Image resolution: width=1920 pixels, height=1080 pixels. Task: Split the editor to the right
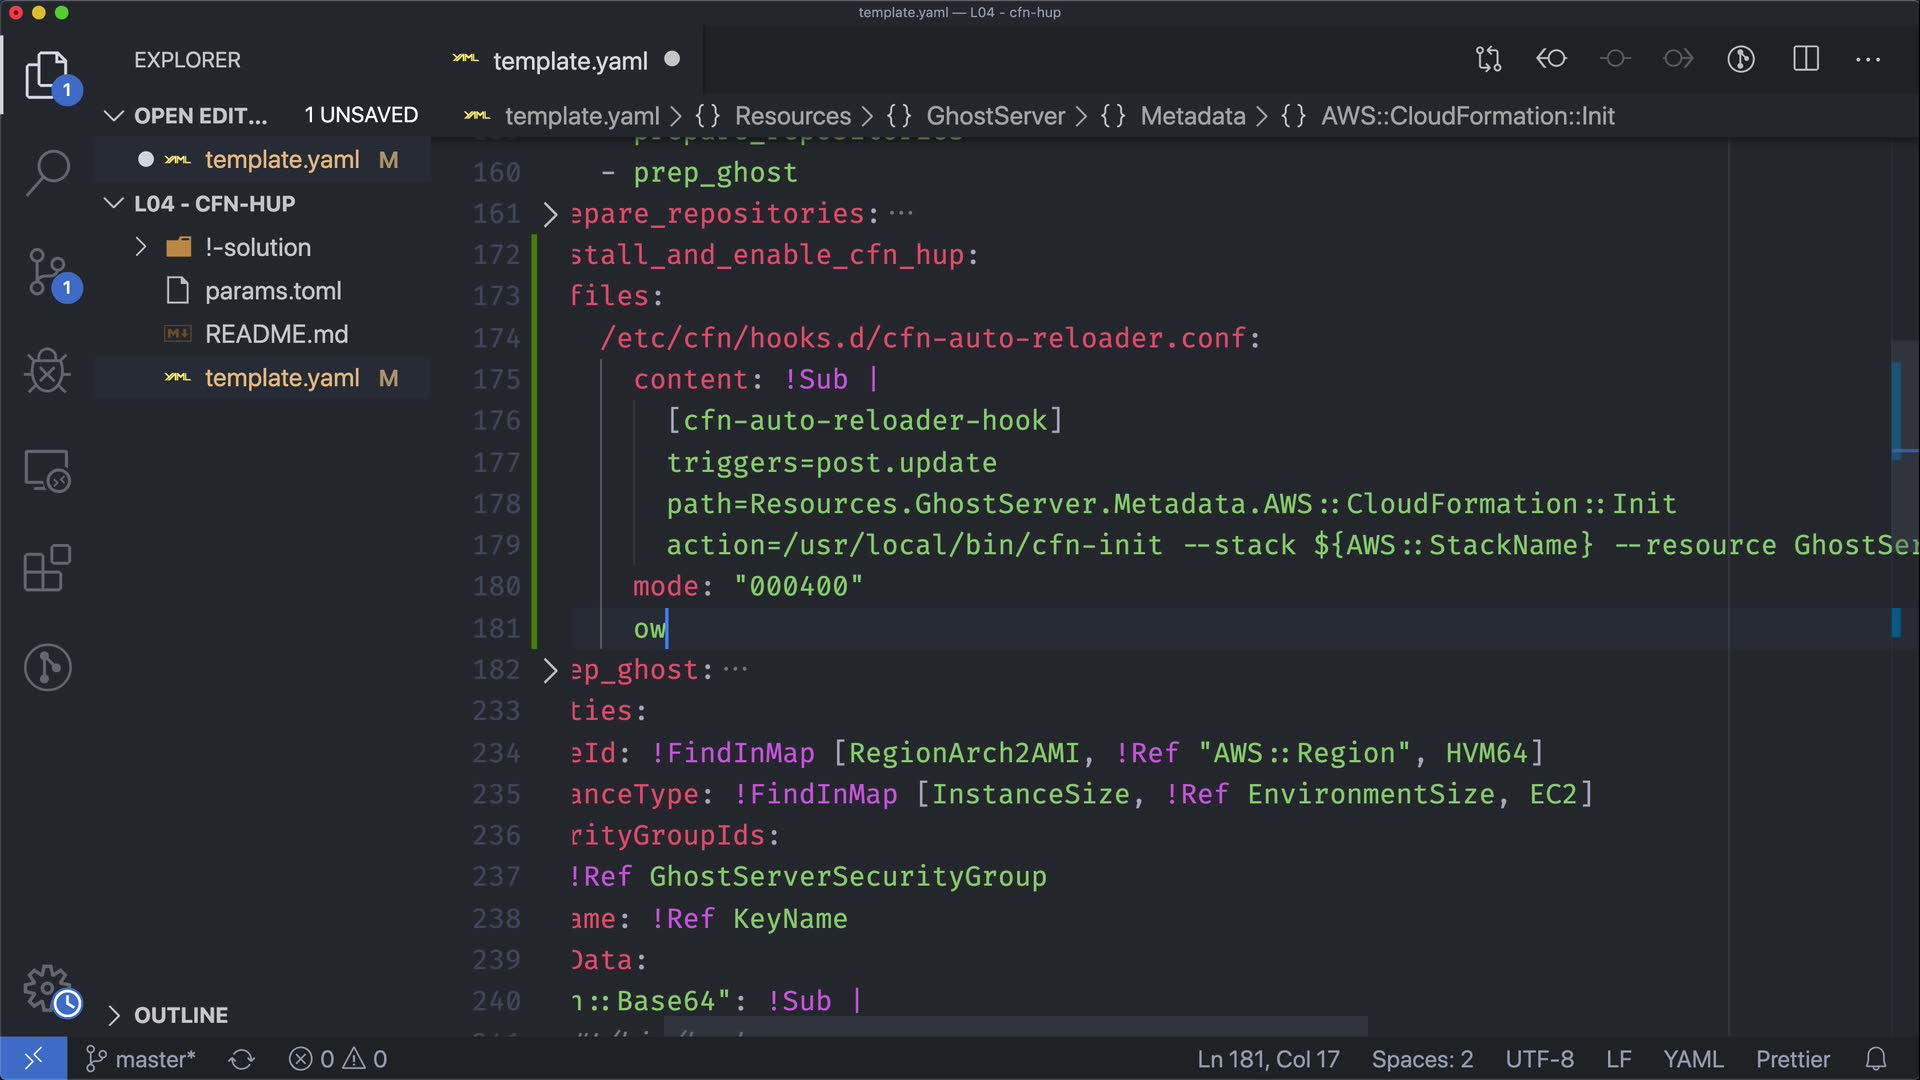[x=1806, y=60]
